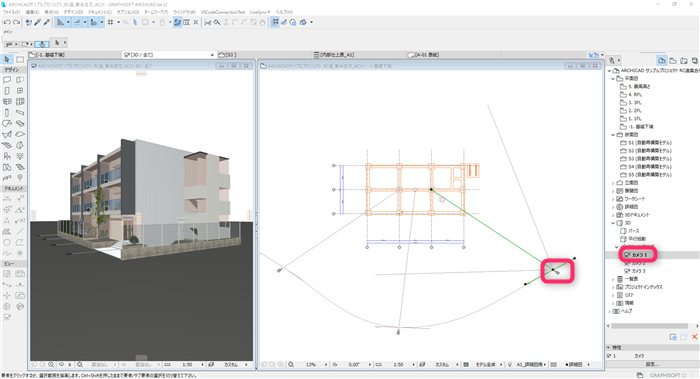700x379 pixels.
Task: Click the navigator horizontal scrollbar
Action: click(649, 326)
